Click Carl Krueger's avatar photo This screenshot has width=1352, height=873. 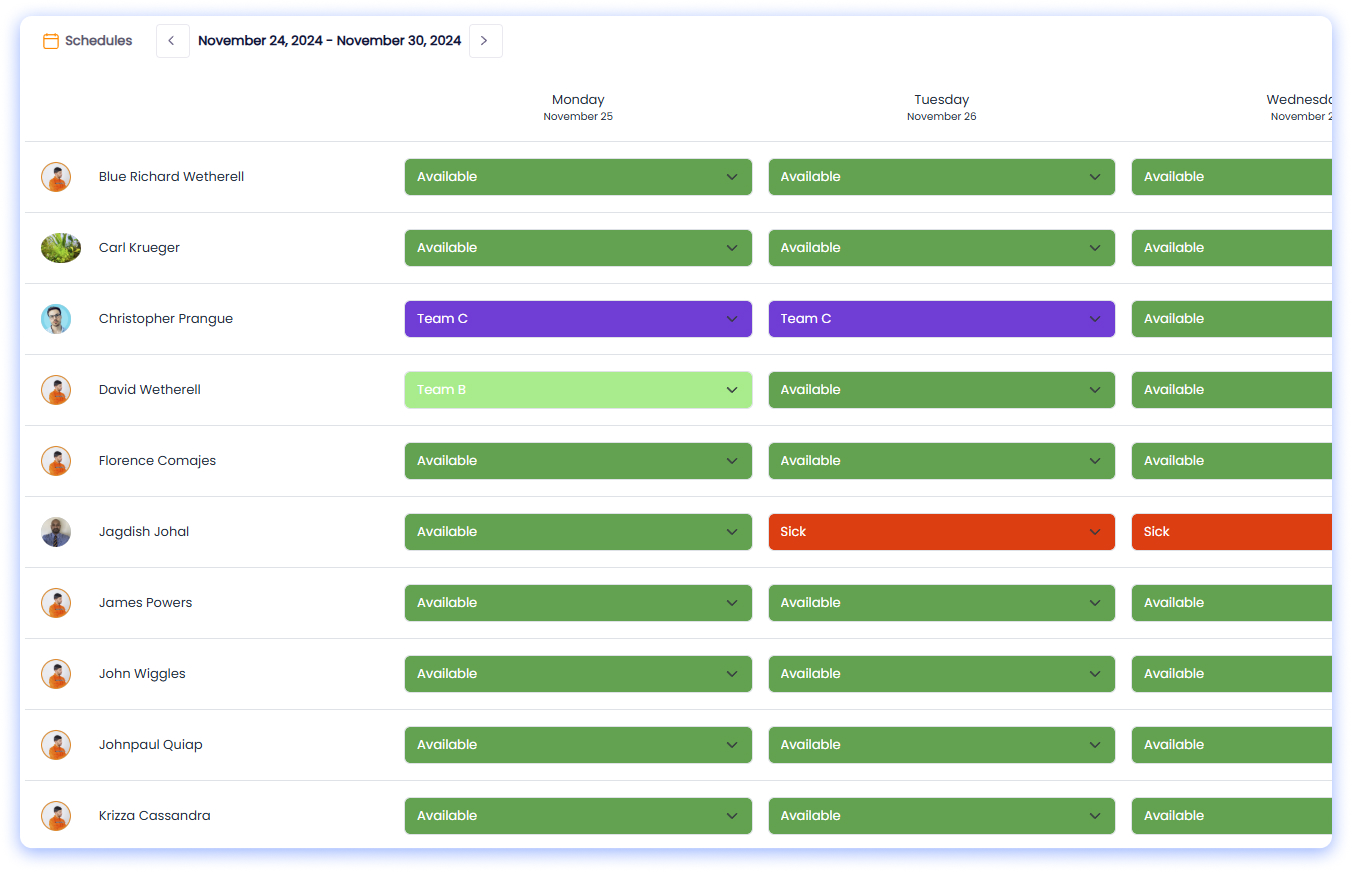pos(60,248)
